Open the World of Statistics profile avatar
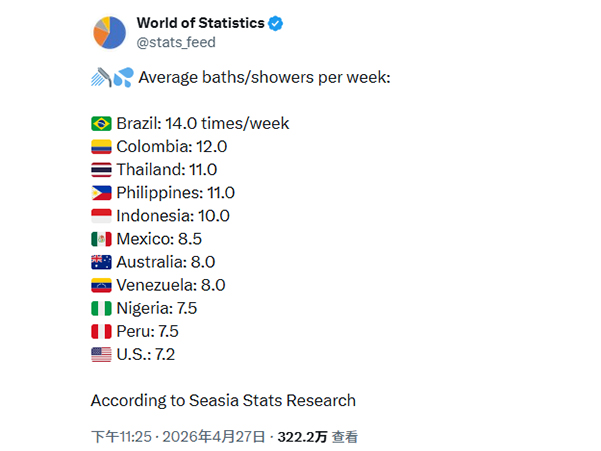This screenshot has height=451, width=601. click(x=110, y=32)
